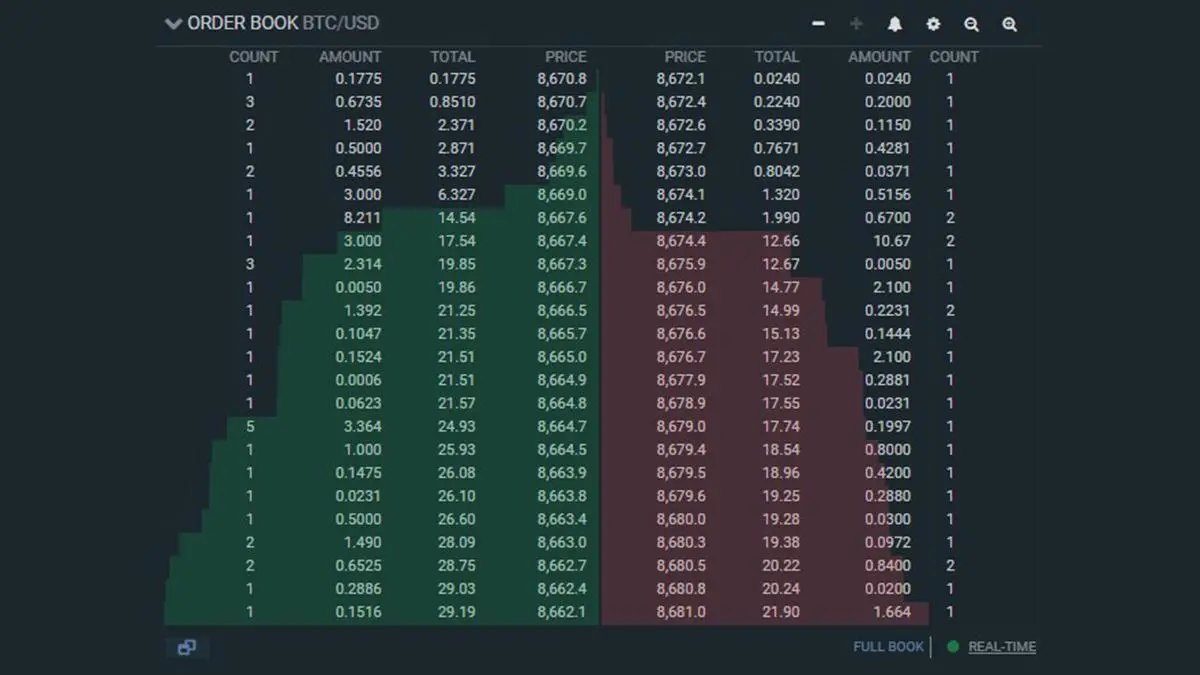Open the FULL BOOK link
Image resolution: width=1200 pixels, height=675 pixels.
[x=888, y=647]
